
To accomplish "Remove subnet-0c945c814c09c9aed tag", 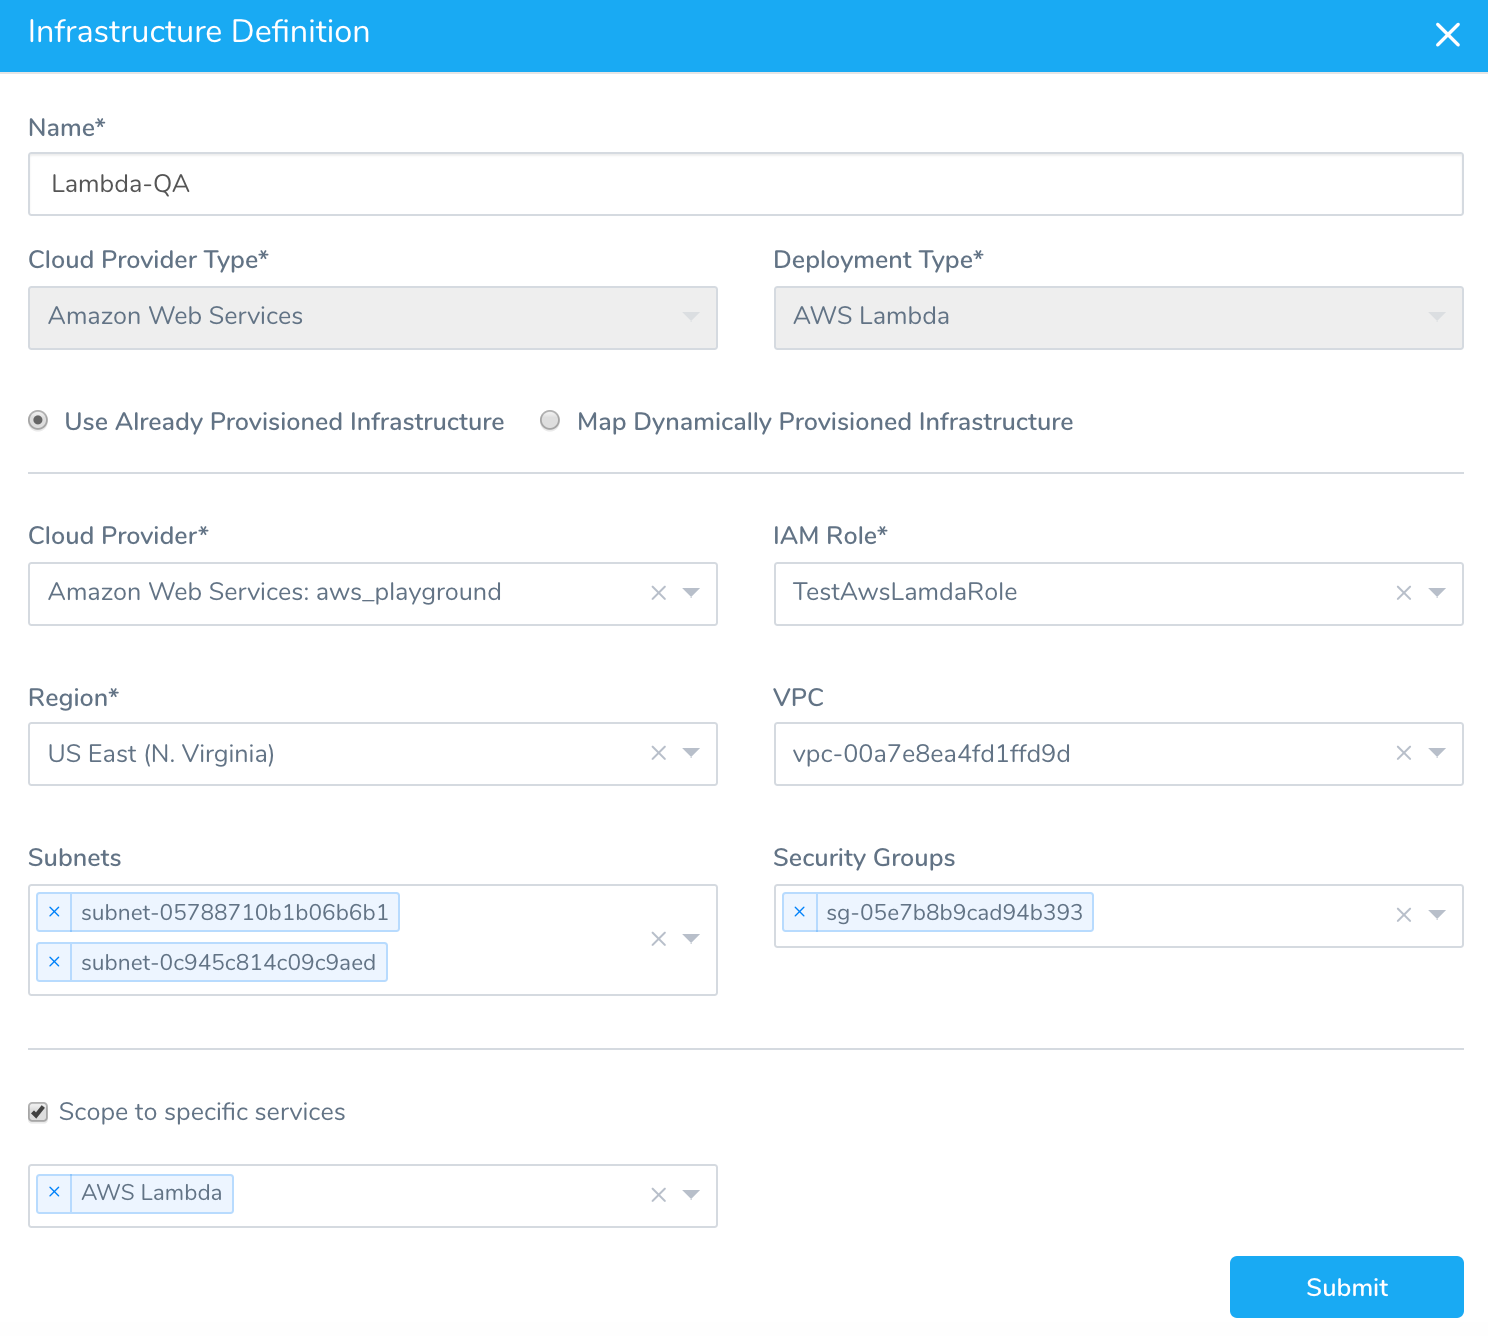I will point(54,962).
